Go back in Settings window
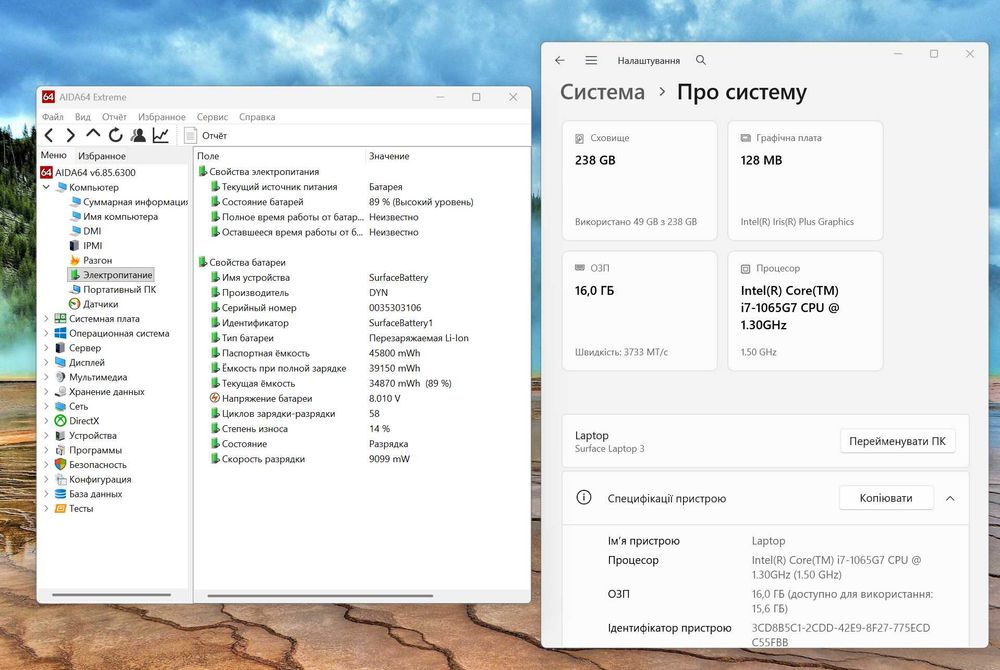Screen dimensions: 1000x670 [560, 60]
